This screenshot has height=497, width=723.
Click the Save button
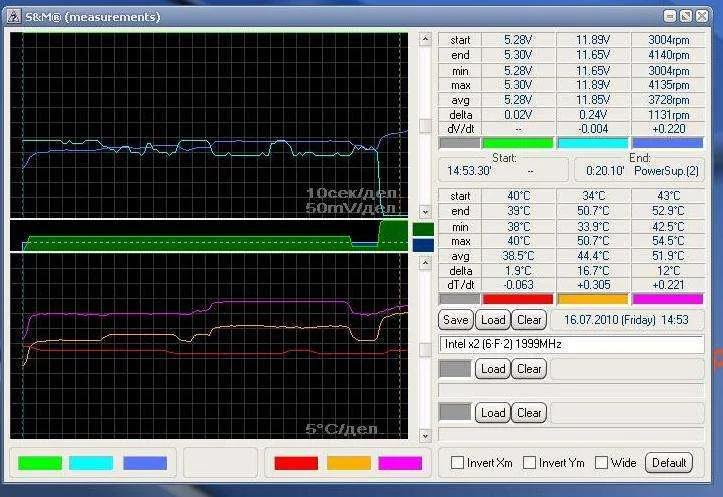click(456, 320)
